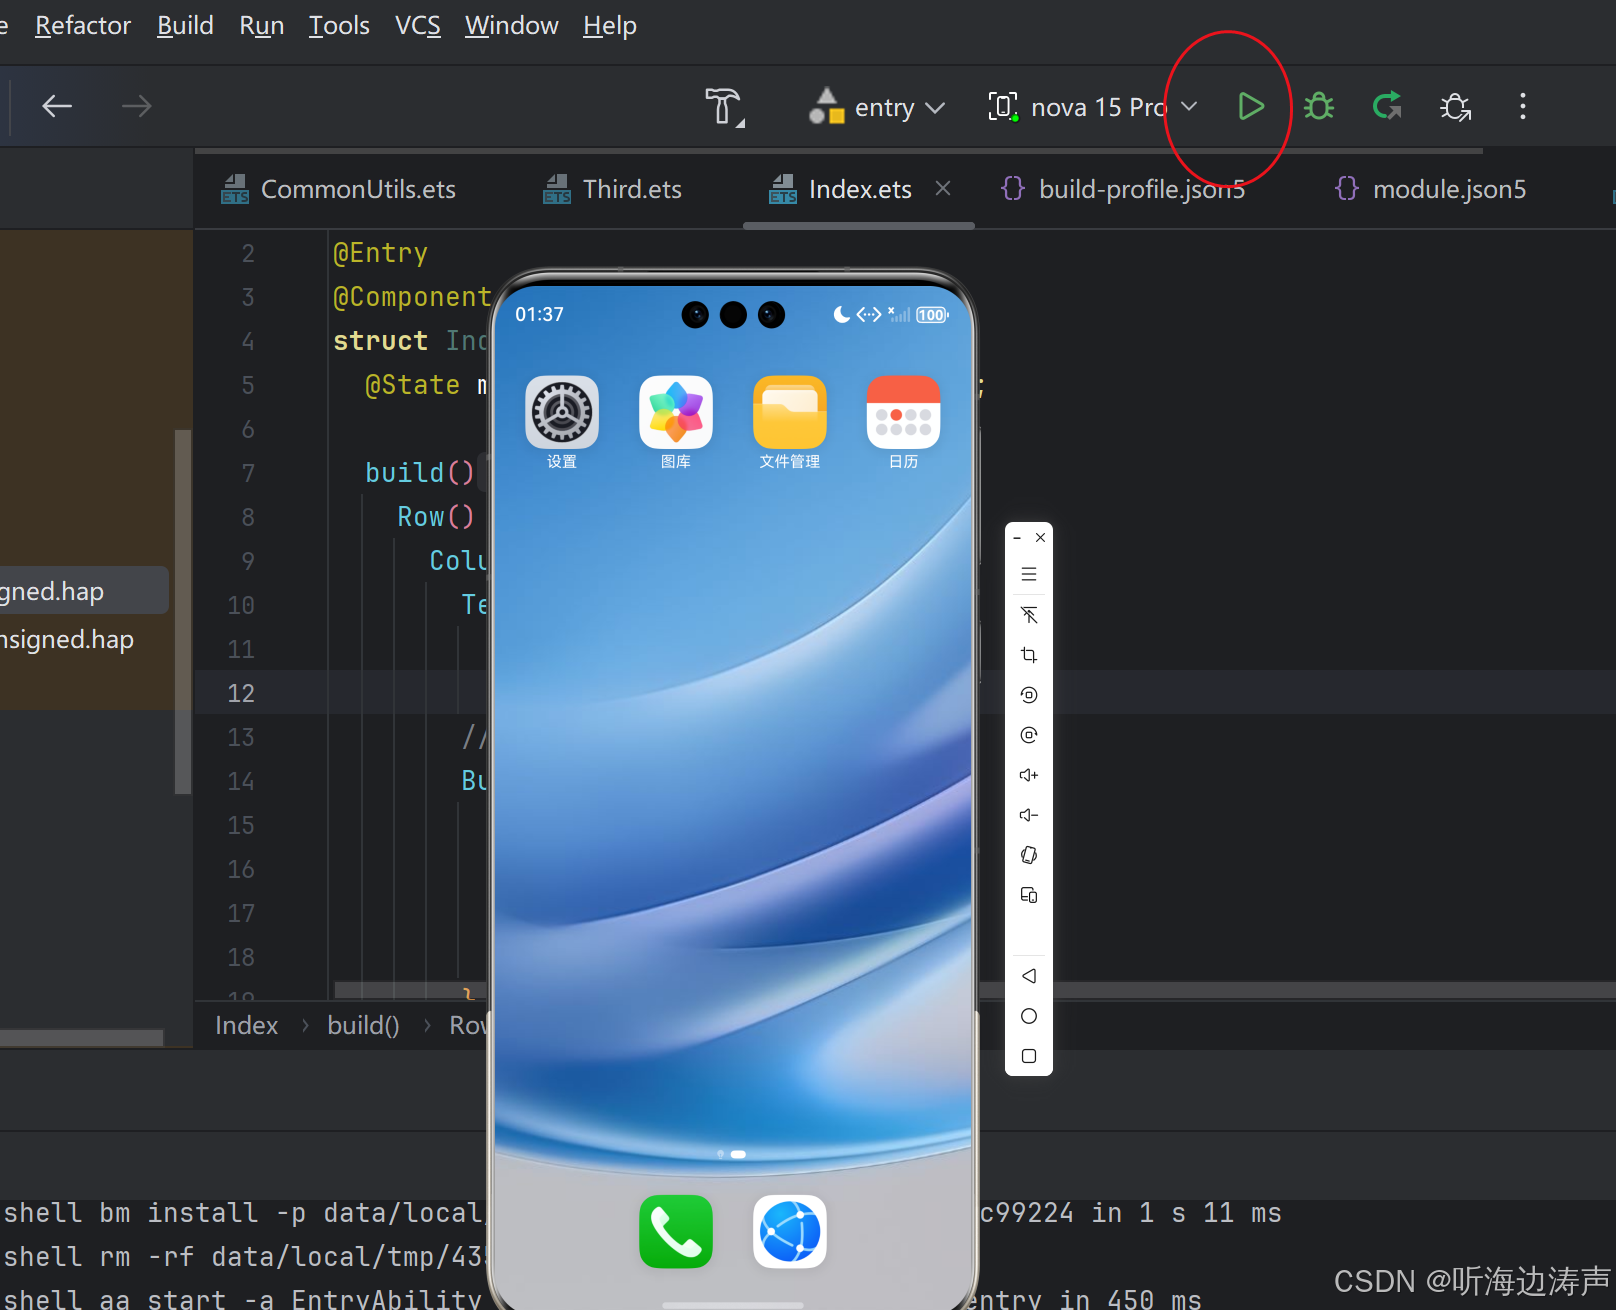Run the app with green play button
The height and width of the screenshot is (1310, 1616).
(1250, 106)
